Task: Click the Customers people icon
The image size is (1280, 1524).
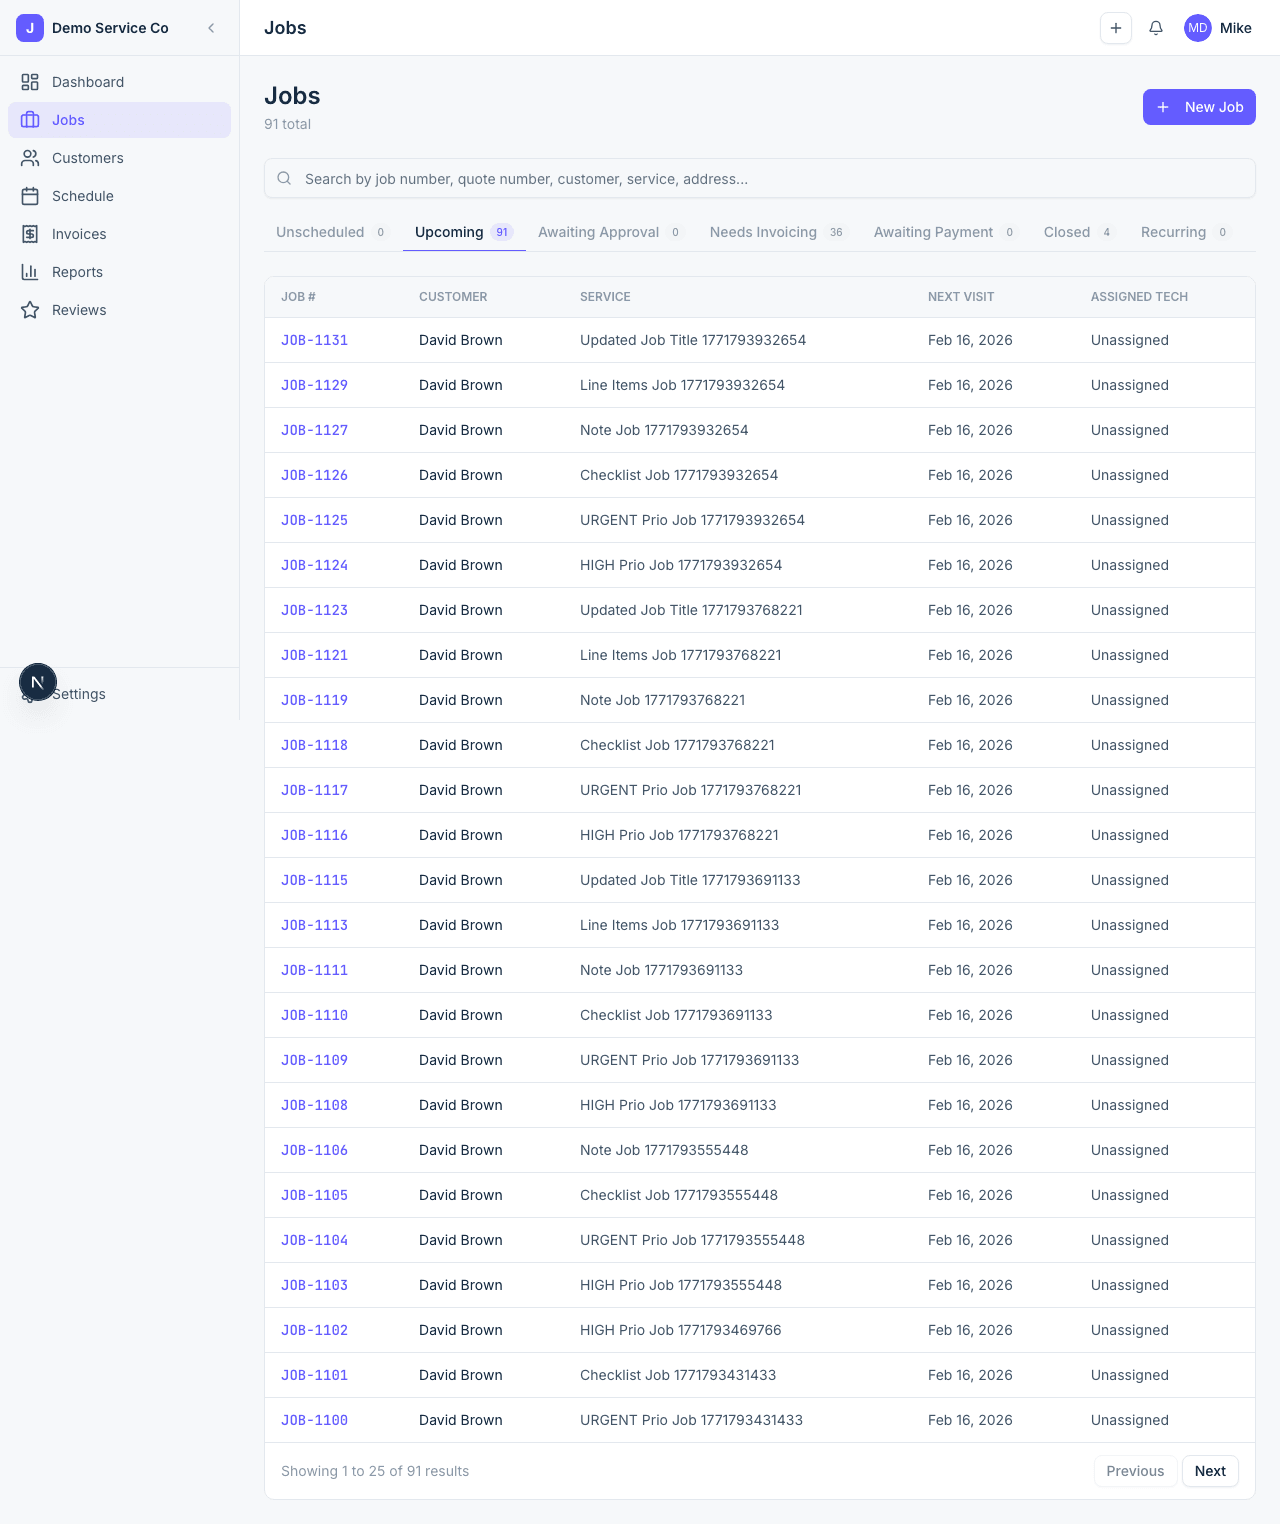Action: (x=30, y=158)
